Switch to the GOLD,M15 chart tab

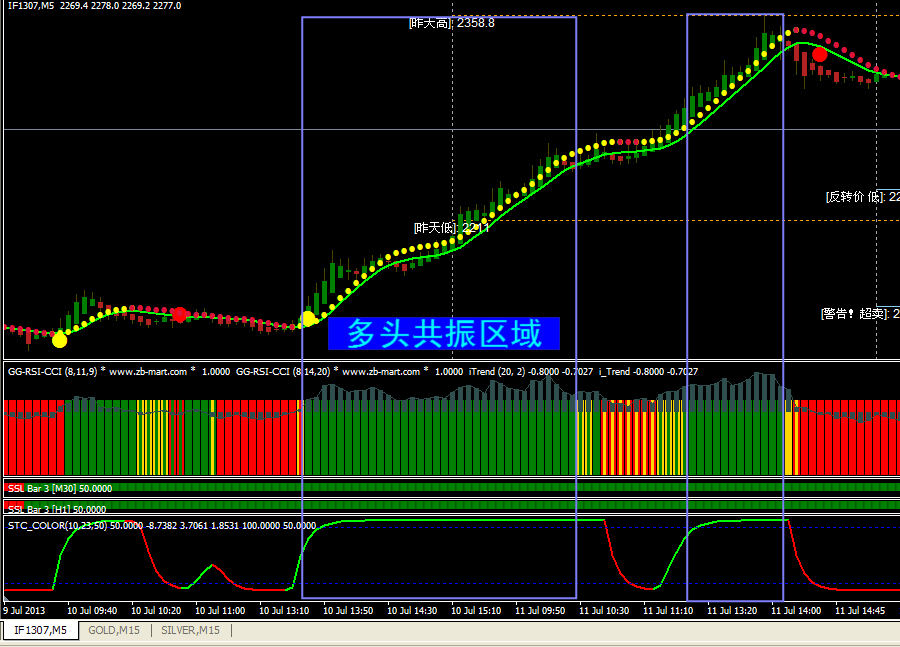[x=113, y=630]
